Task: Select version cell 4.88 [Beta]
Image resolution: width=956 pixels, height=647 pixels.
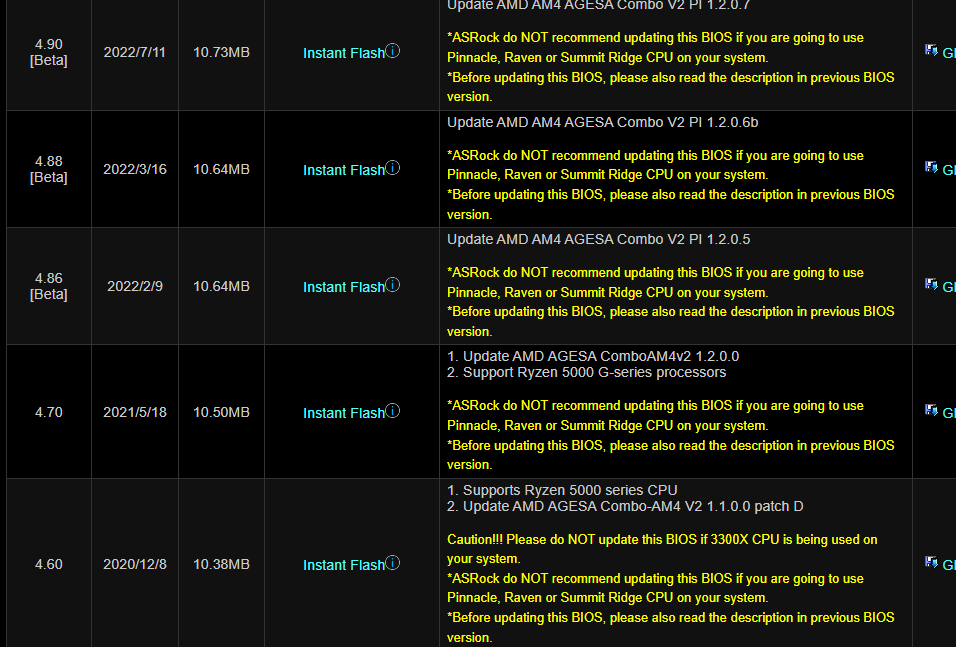Action: click(49, 170)
